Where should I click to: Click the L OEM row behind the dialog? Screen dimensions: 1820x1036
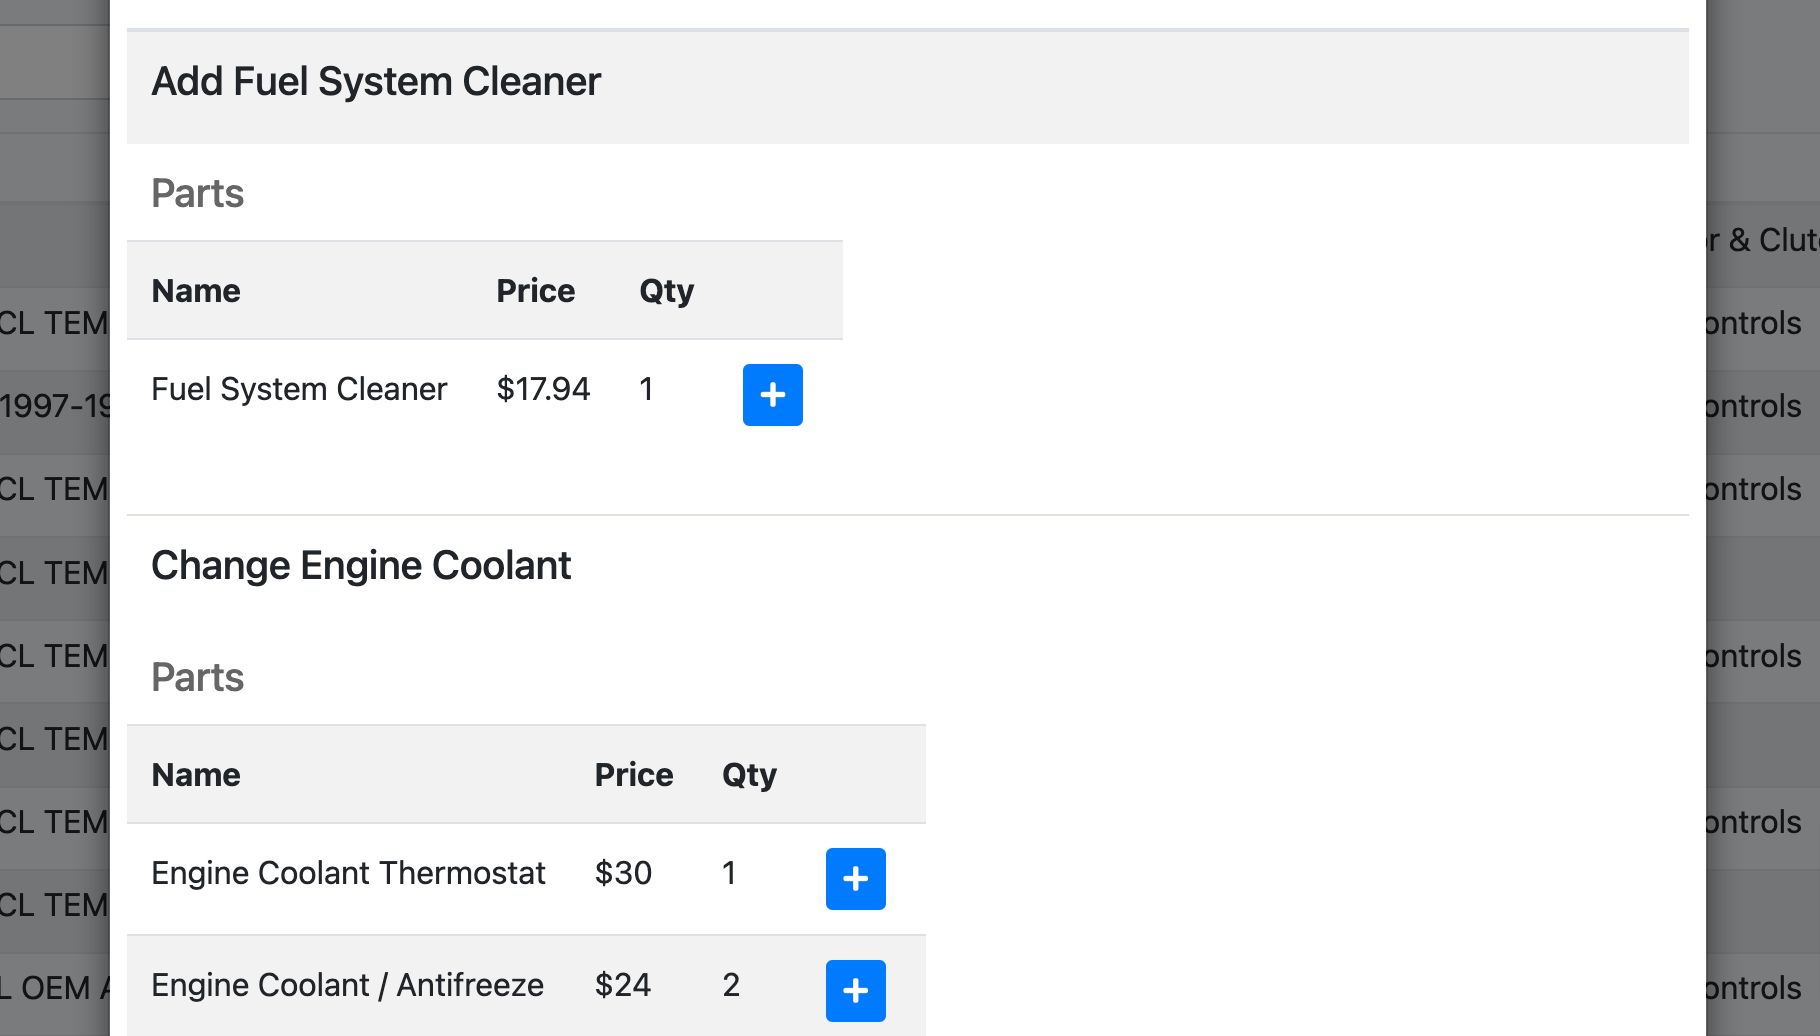click(x=55, y=988)
